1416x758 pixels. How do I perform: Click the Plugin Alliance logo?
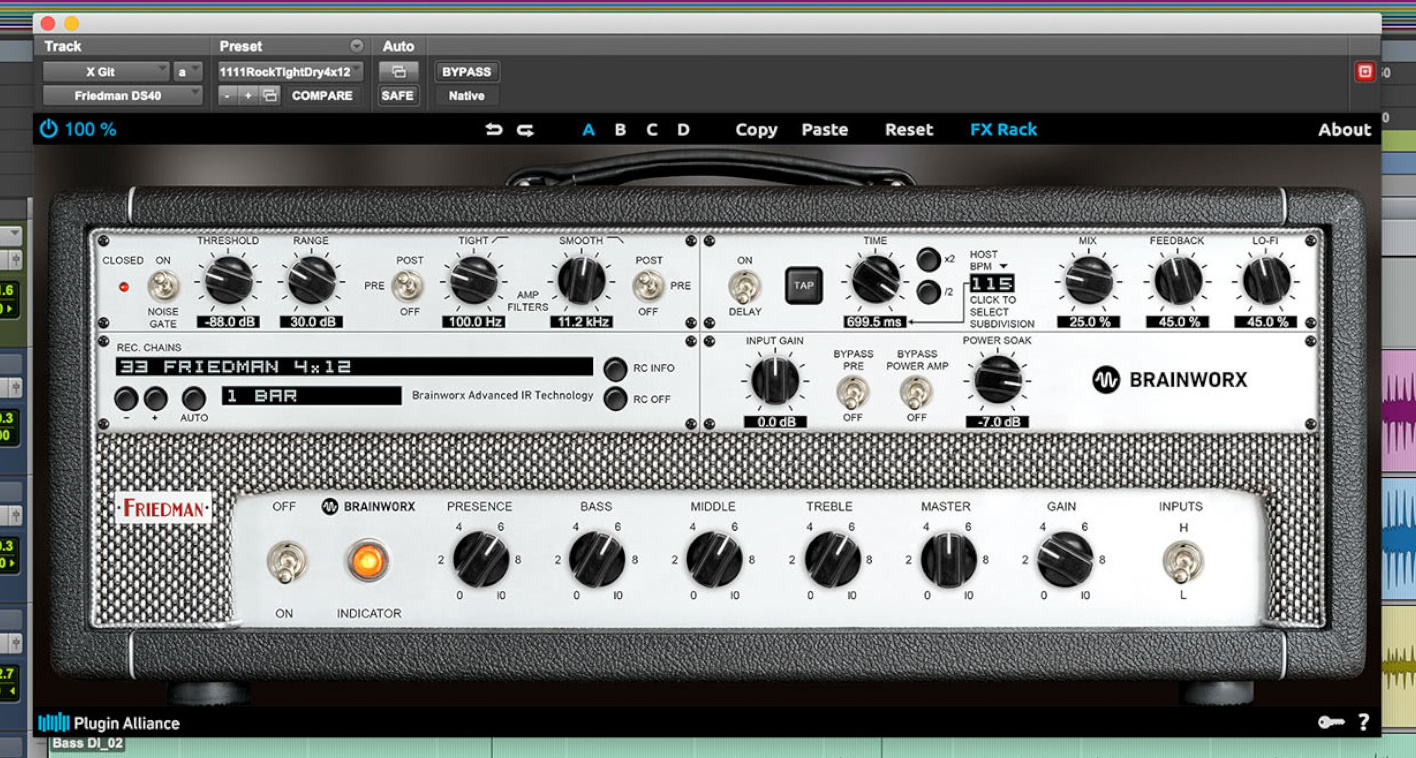click(x=109, y=723)
